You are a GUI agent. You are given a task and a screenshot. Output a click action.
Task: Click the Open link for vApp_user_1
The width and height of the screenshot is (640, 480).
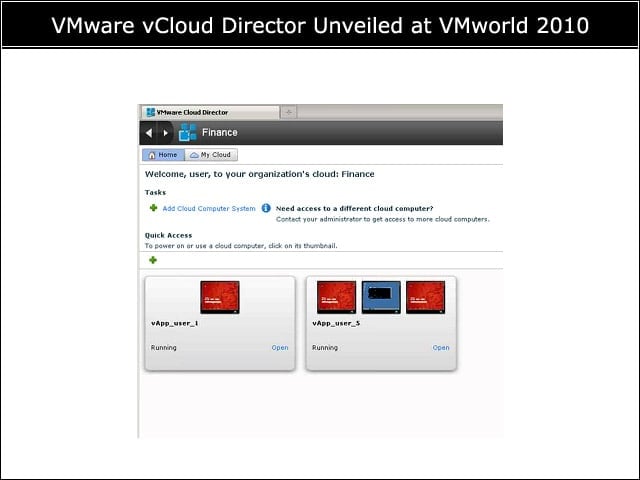[x=280, y=348]
